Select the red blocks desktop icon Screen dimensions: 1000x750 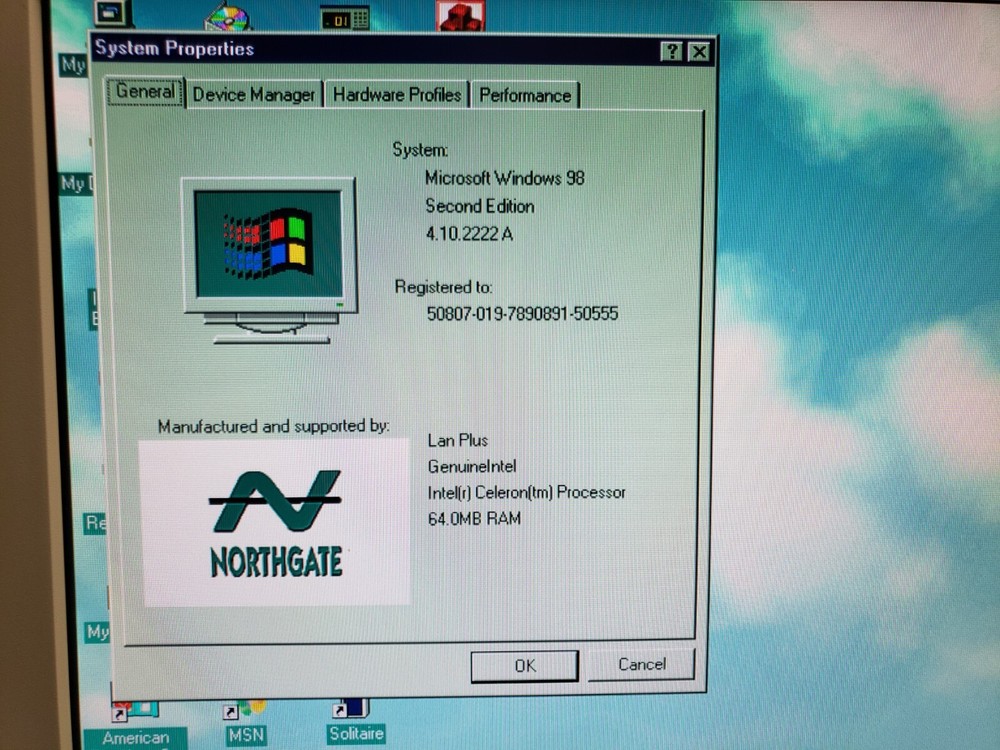(x=460, y=15)
